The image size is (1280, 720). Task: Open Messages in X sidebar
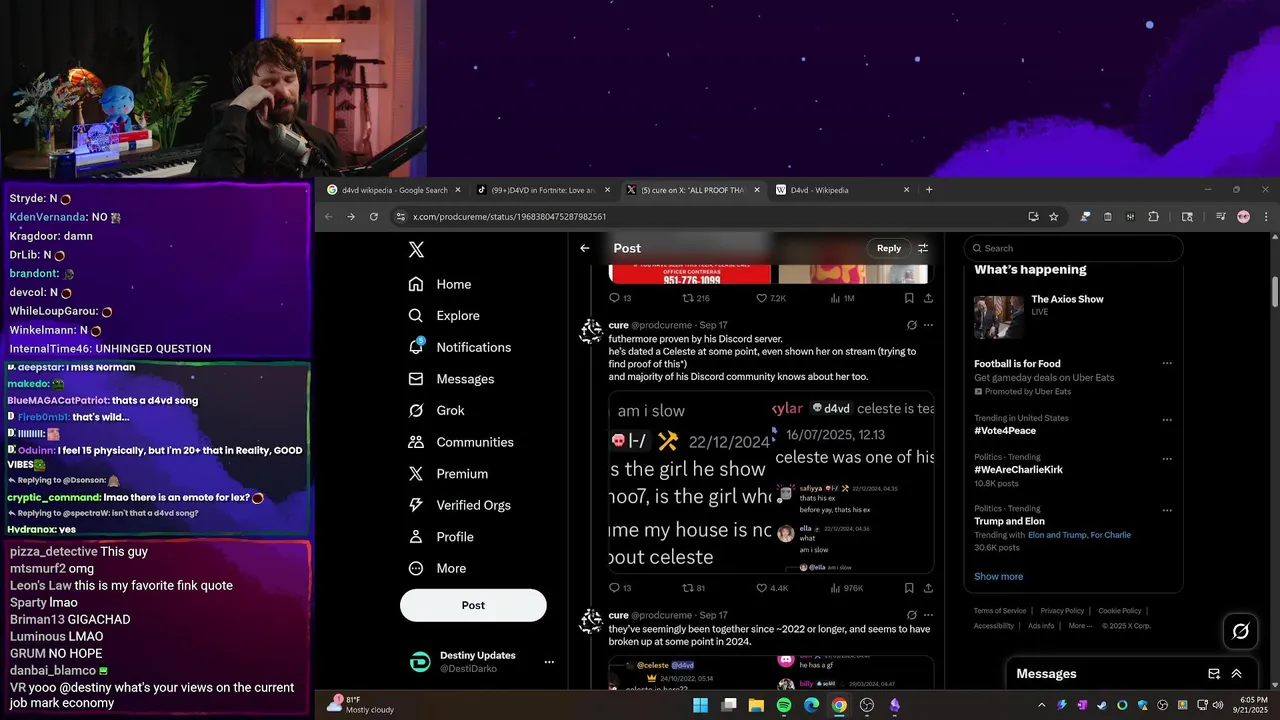point(451,379)
